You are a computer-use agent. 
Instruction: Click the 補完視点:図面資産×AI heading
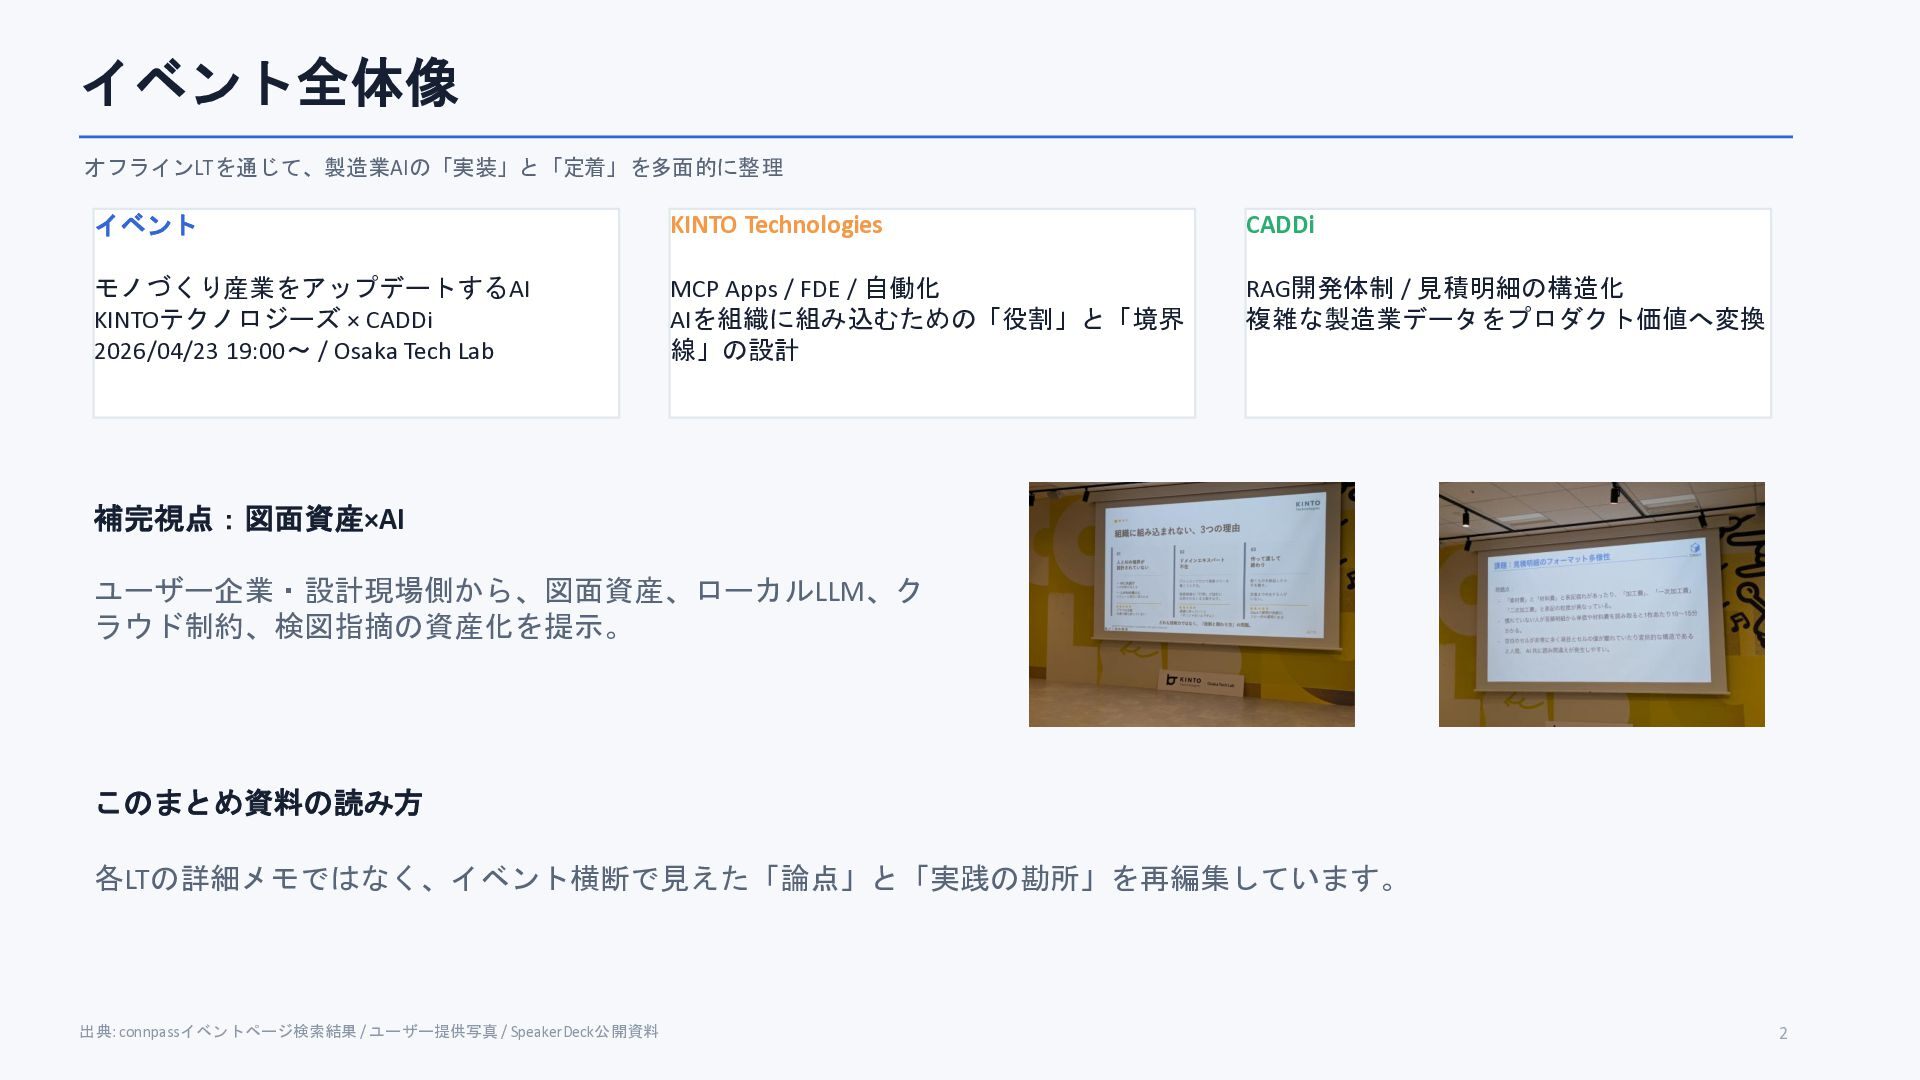click(x=249, y=519)
